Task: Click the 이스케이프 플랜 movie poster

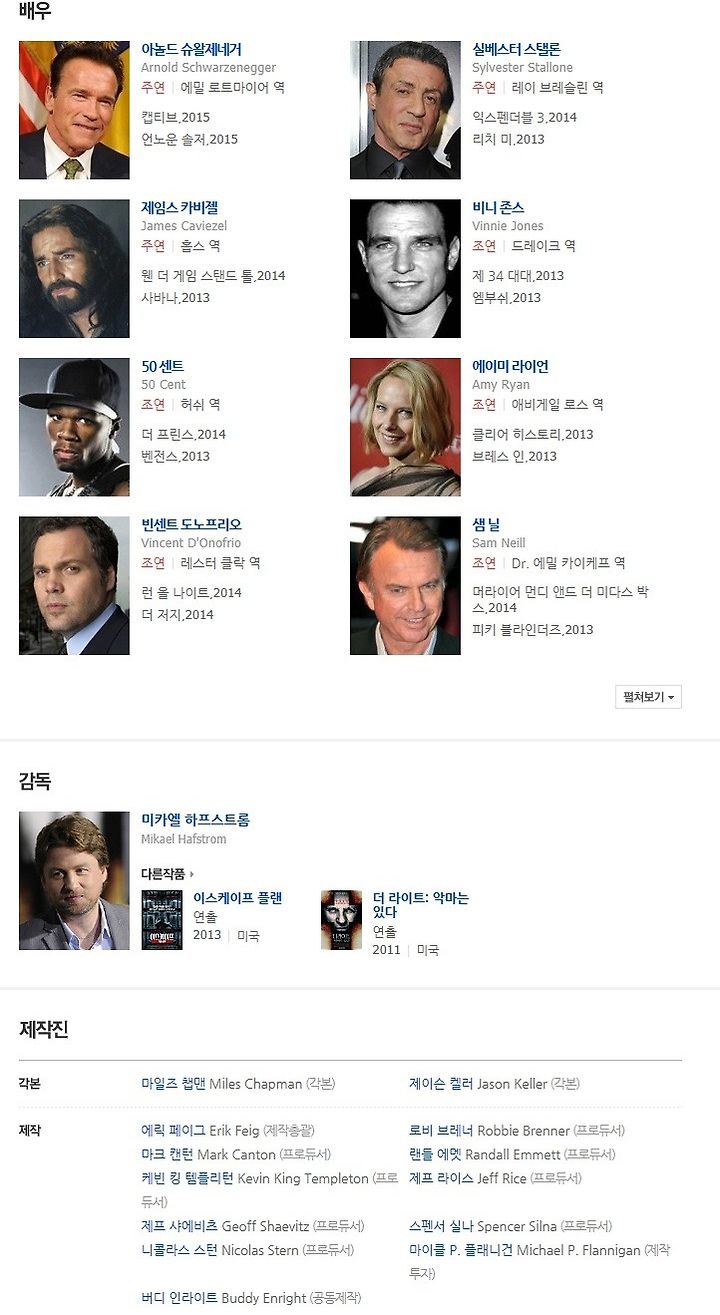Action: (x=162, y=920)
